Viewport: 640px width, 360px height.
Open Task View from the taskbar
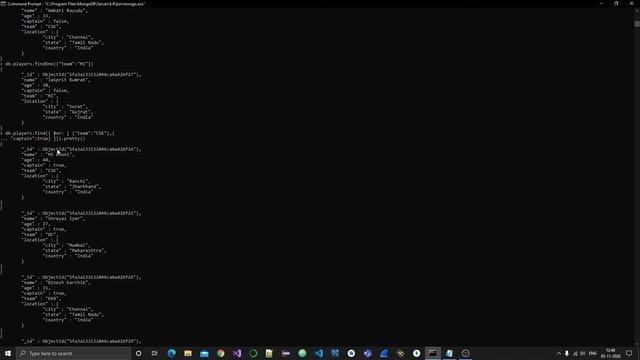(x=155, y=353)
